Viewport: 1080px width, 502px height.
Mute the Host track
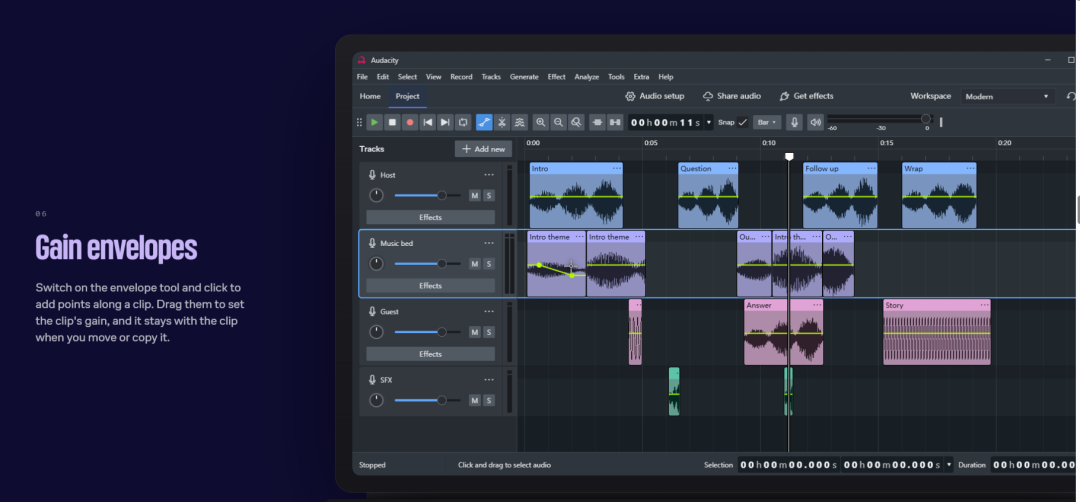[475, 196]
